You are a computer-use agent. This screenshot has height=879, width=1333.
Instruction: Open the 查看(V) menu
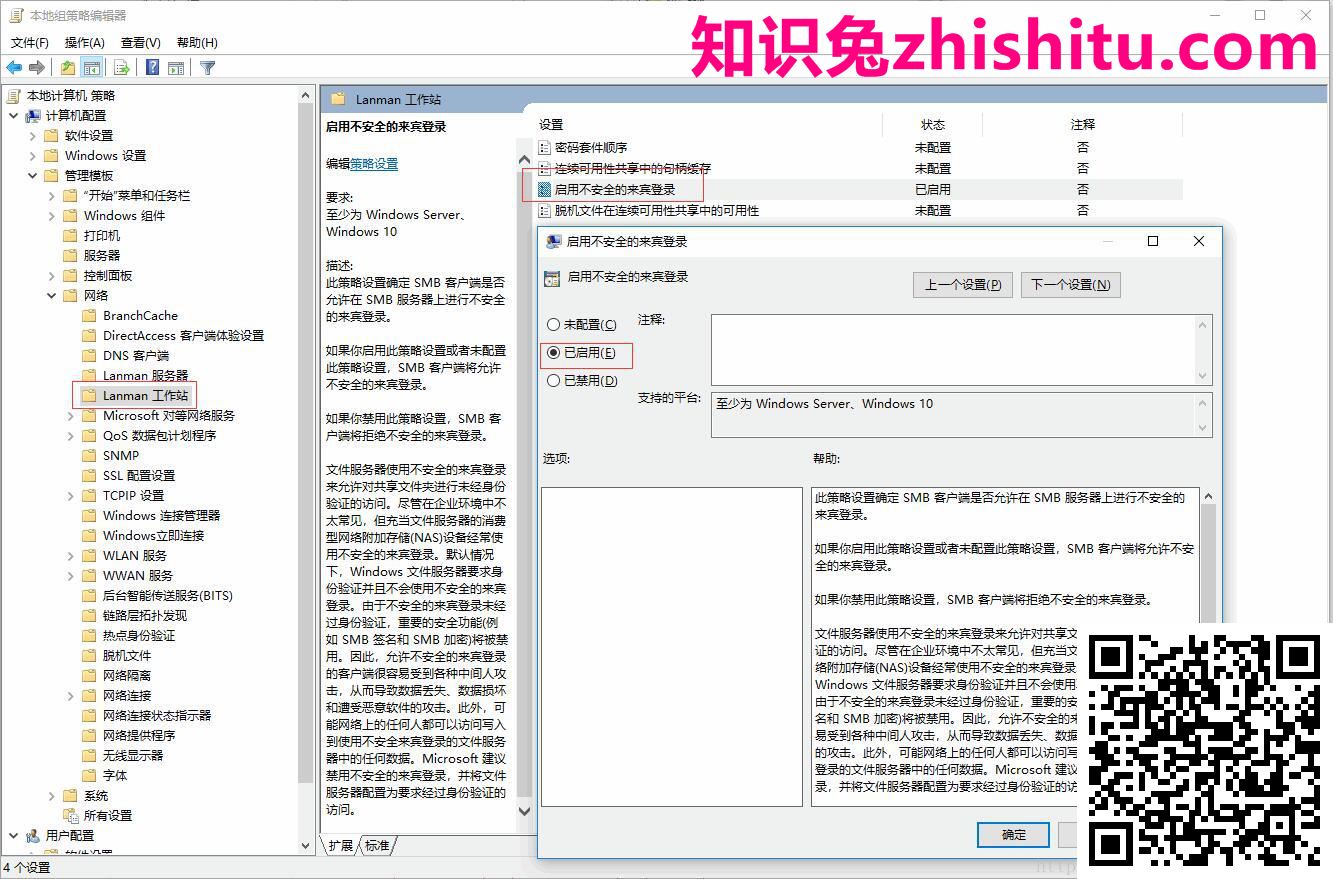(x=141, y=42)
